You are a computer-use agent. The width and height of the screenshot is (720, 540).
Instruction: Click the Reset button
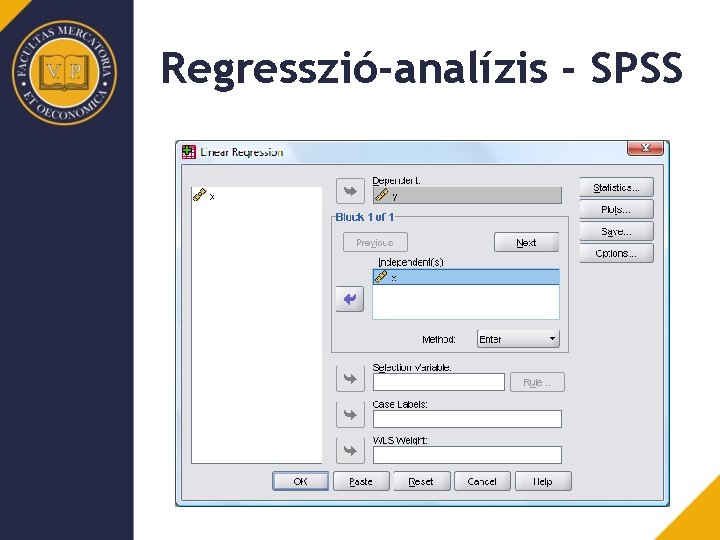(422, 481)
